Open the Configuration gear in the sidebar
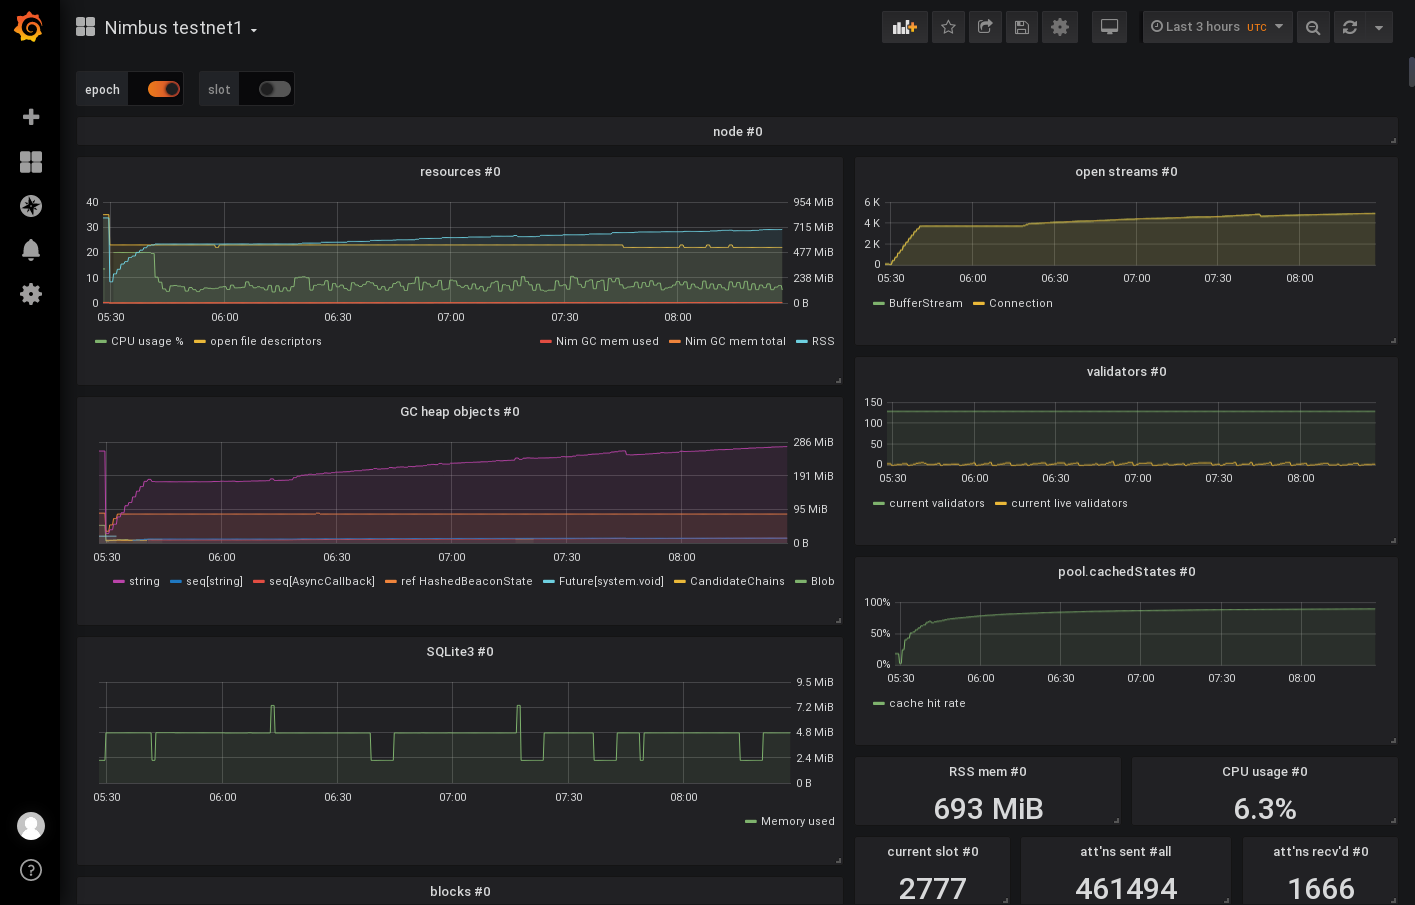 31,294
